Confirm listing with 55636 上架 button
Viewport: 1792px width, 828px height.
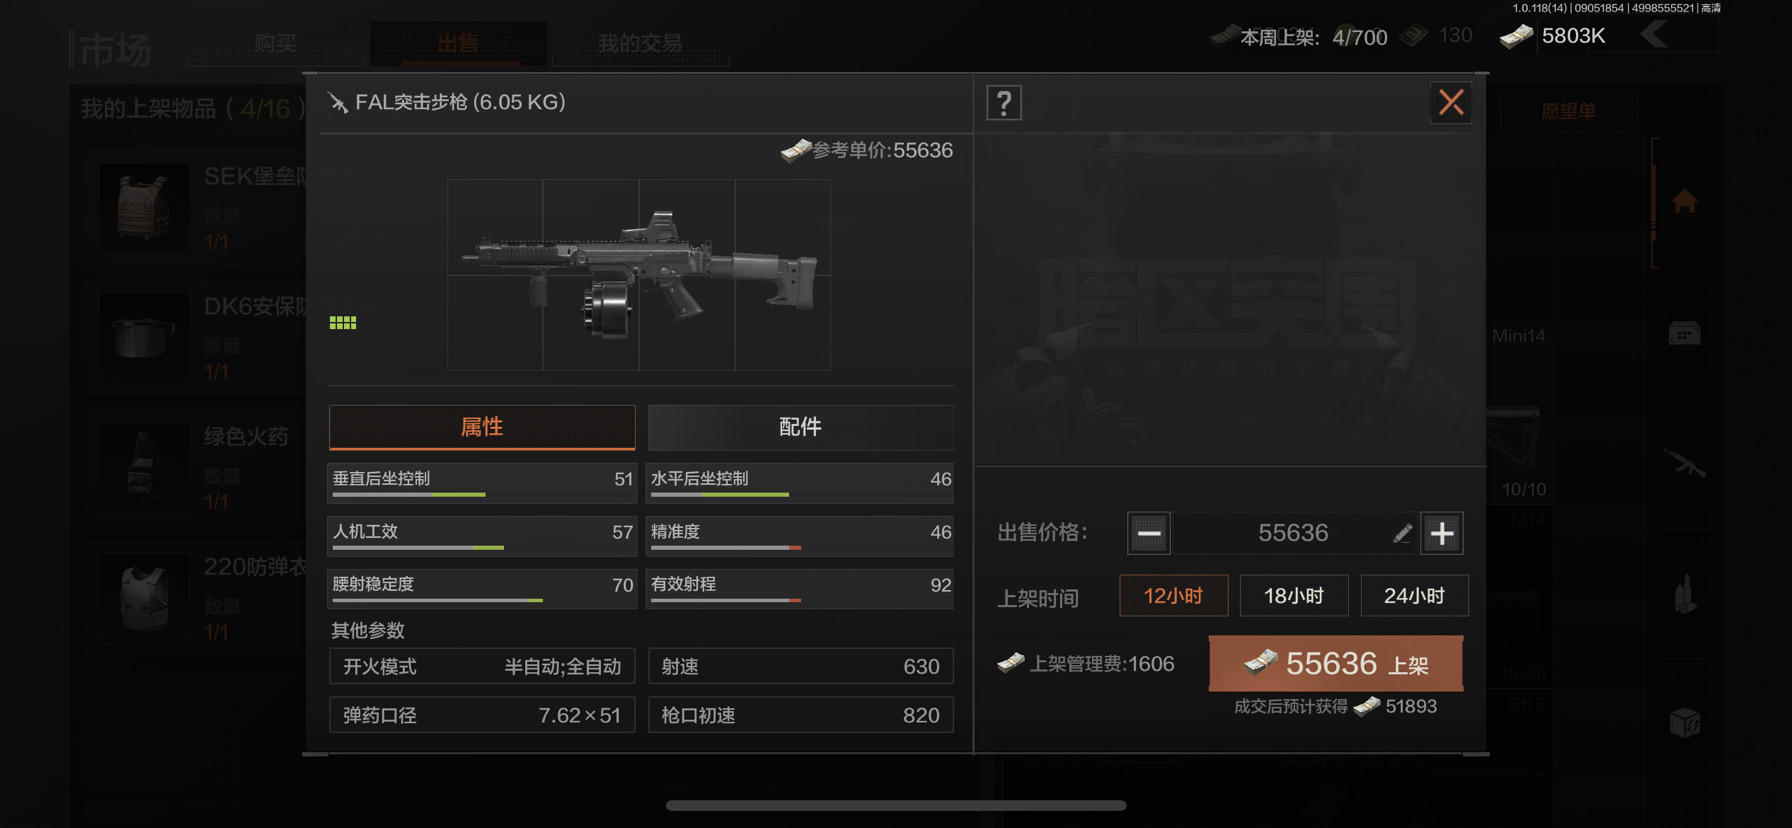point(1336,663)
